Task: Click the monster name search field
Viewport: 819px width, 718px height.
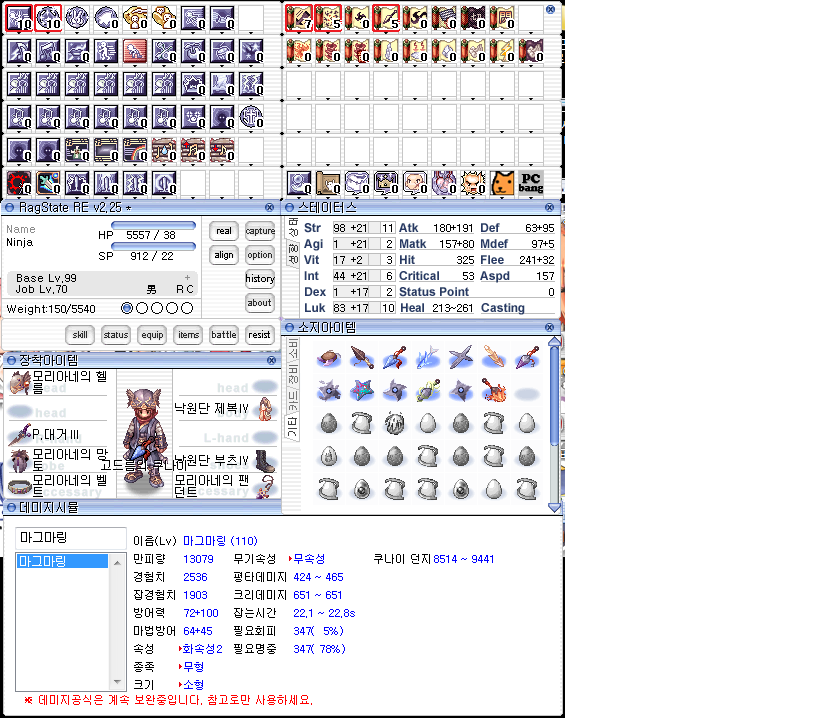Action: coord(71,538)
